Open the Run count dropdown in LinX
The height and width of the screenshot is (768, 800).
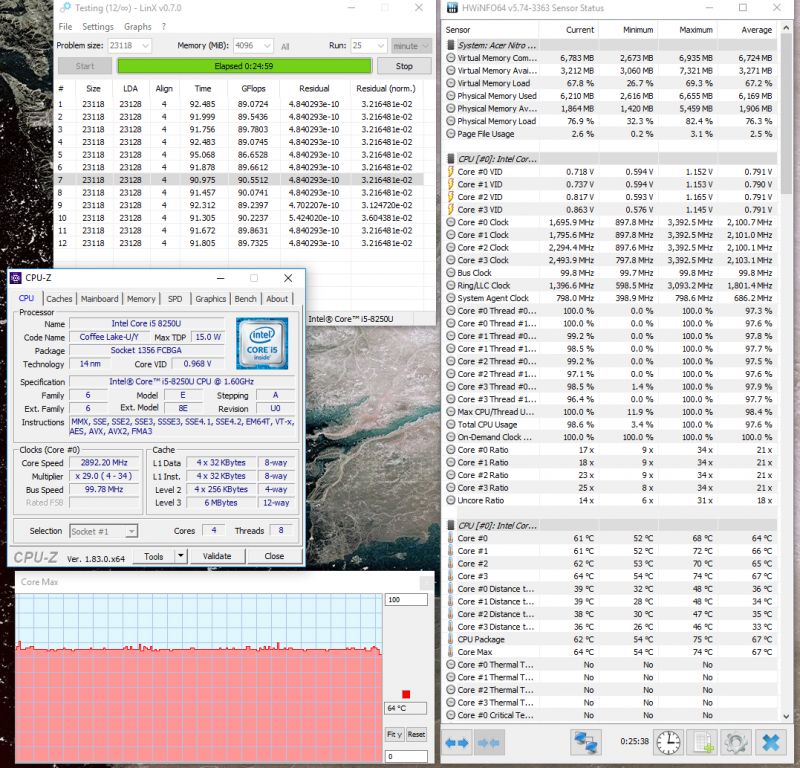pos(381,45)
